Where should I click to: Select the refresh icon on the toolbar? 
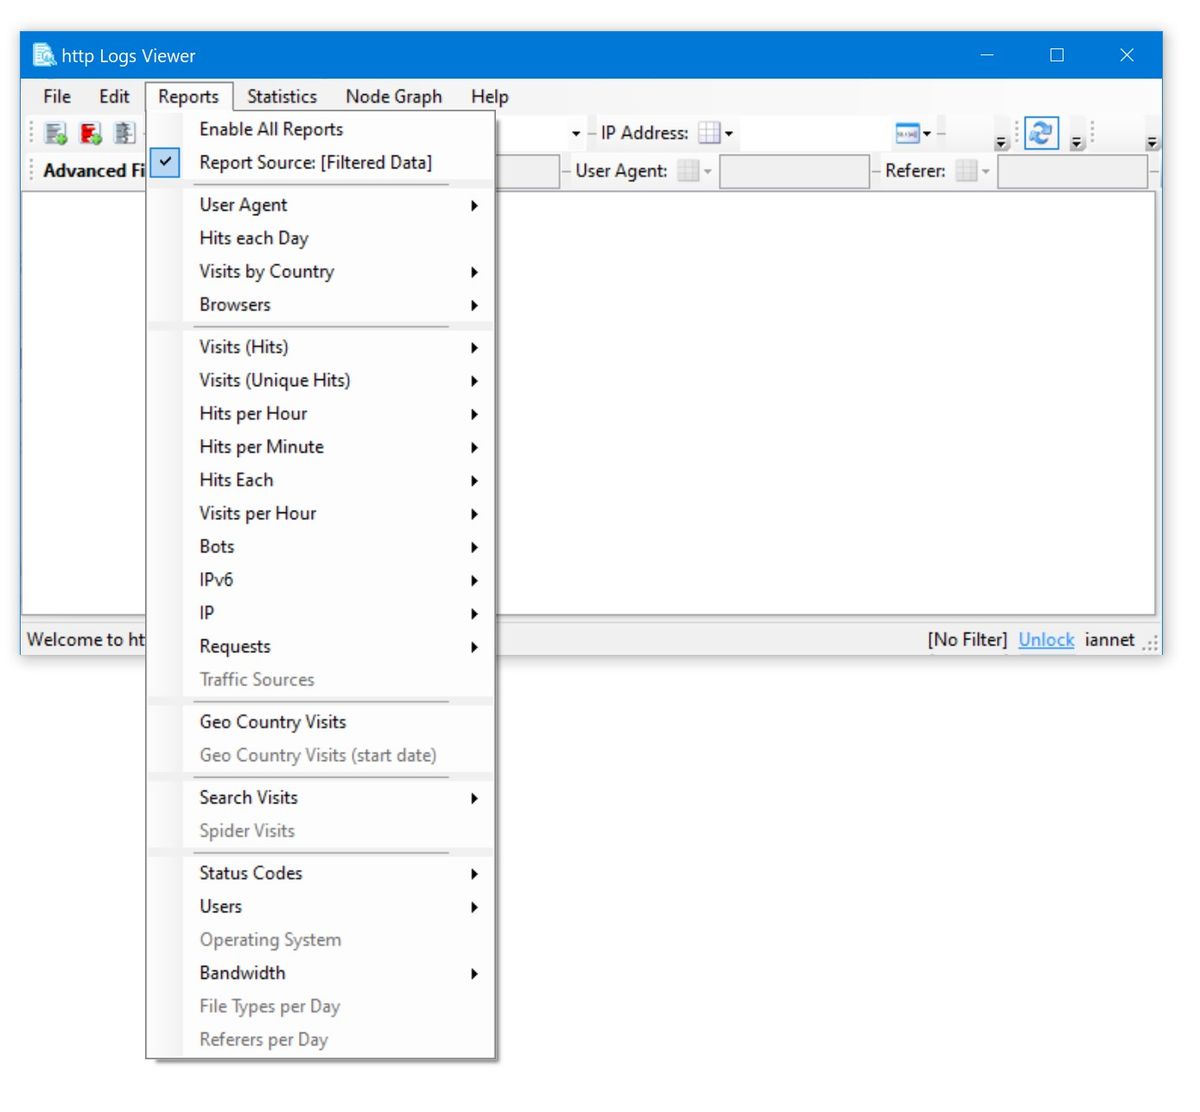click(x=1040, y=132)
